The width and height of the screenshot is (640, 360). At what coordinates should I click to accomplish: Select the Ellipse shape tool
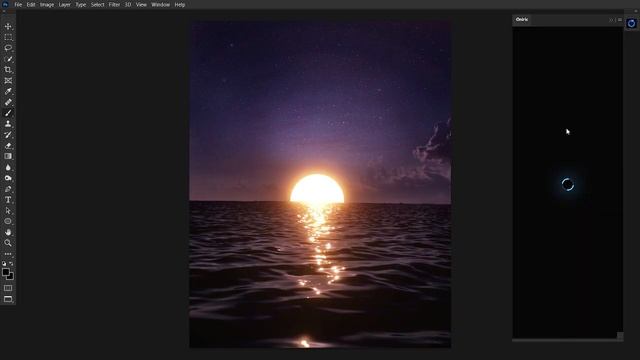pos(8,221)
